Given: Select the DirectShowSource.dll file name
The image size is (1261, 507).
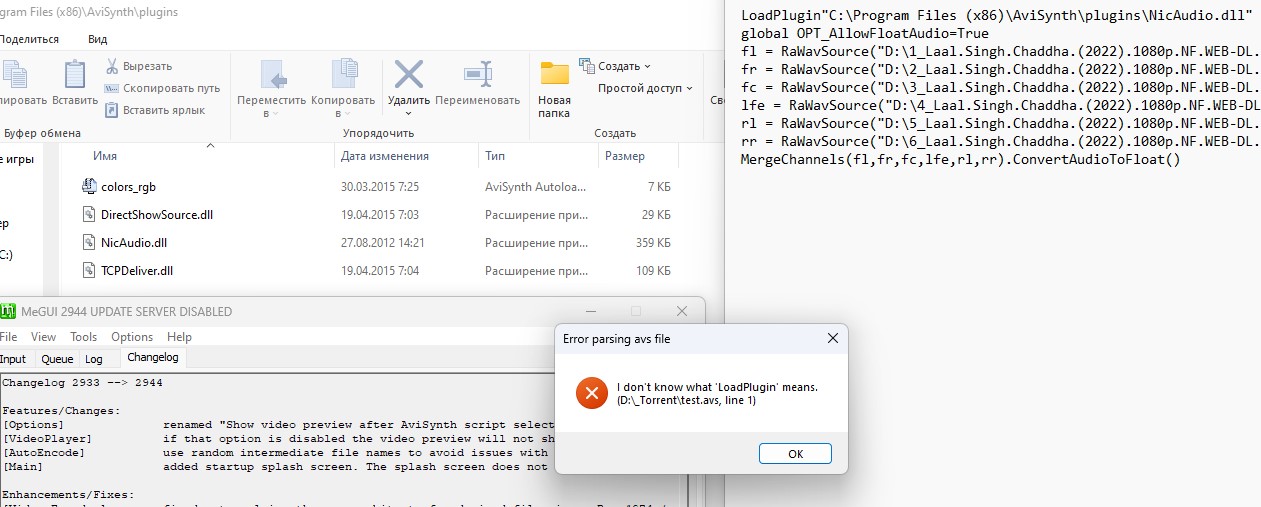Looking at the screenshot, I should coord(156,215).
